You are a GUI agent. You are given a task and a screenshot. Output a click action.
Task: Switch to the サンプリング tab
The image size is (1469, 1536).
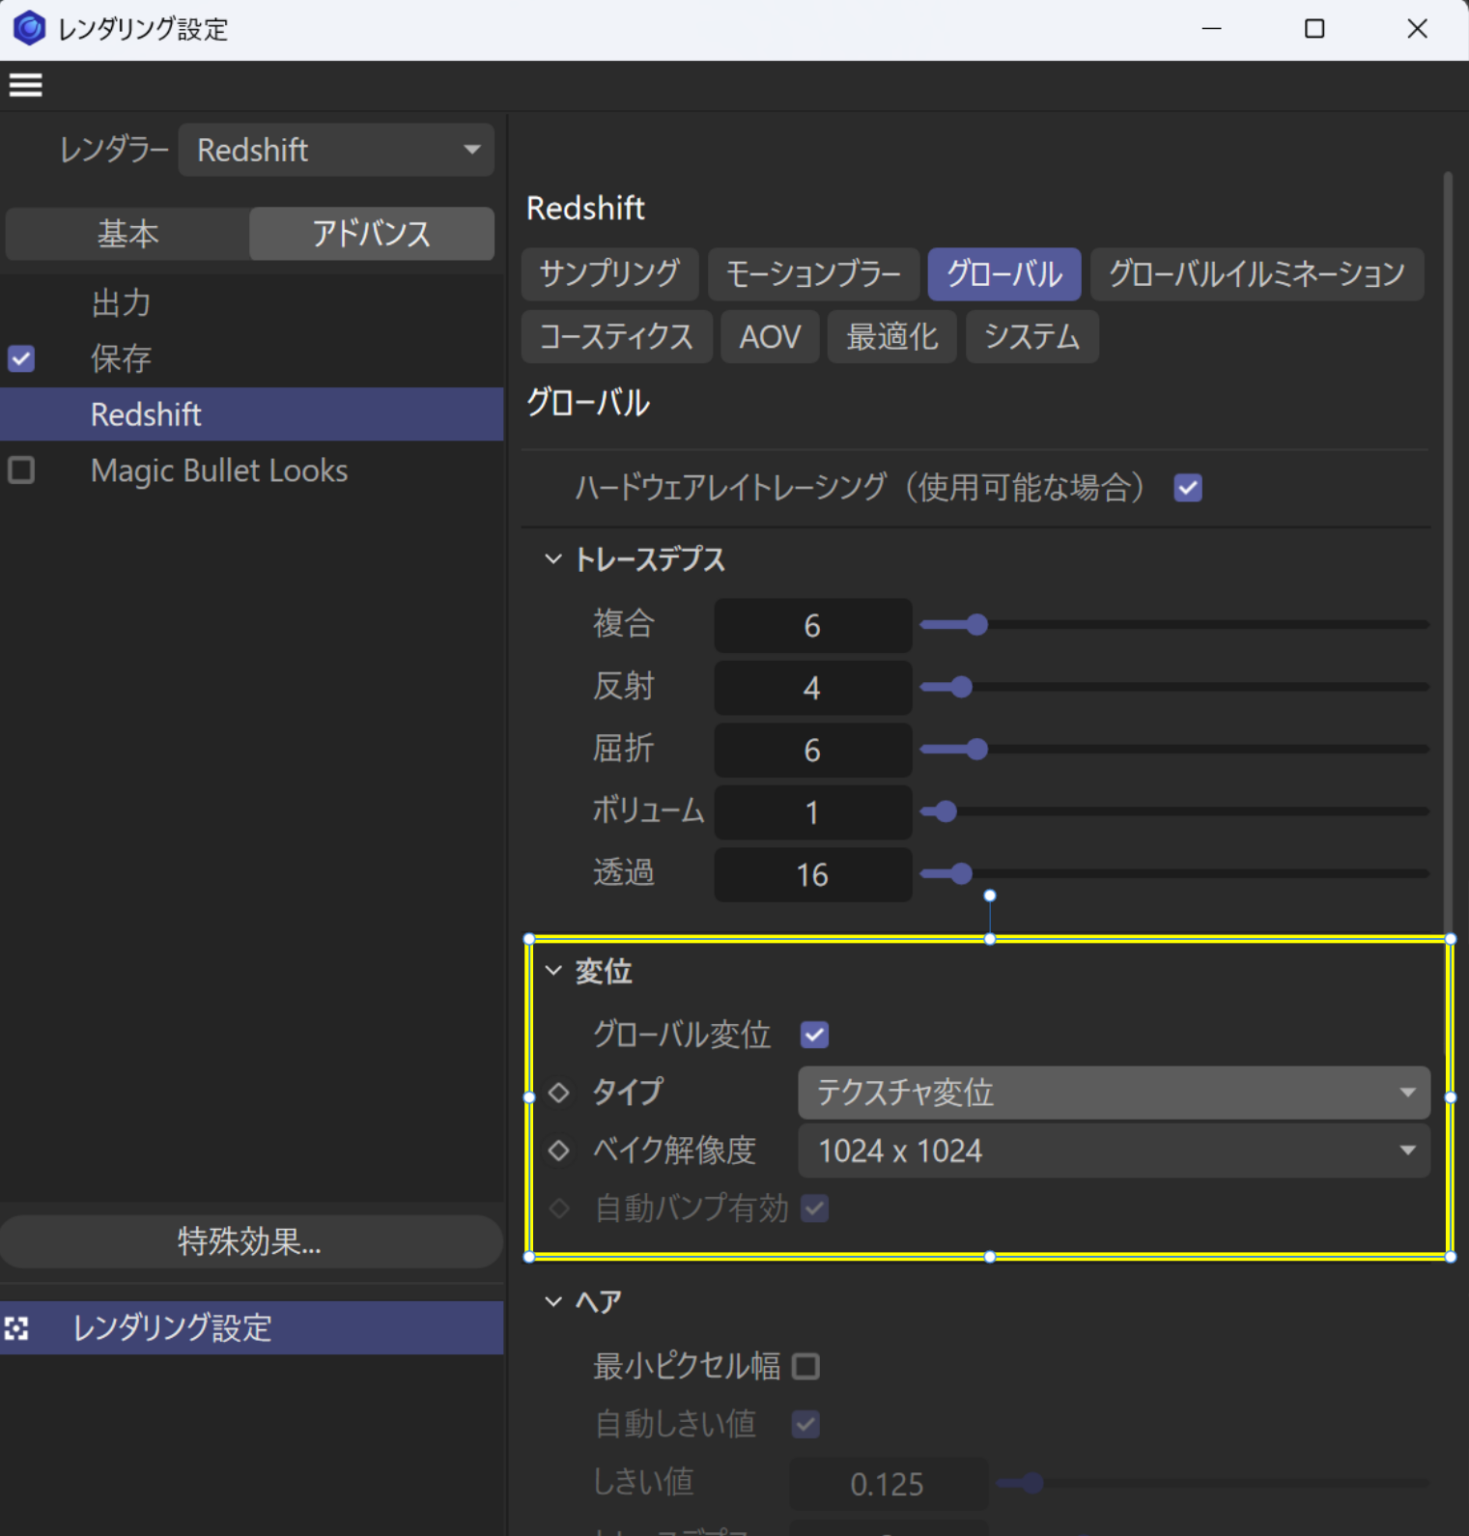(609, 274)
